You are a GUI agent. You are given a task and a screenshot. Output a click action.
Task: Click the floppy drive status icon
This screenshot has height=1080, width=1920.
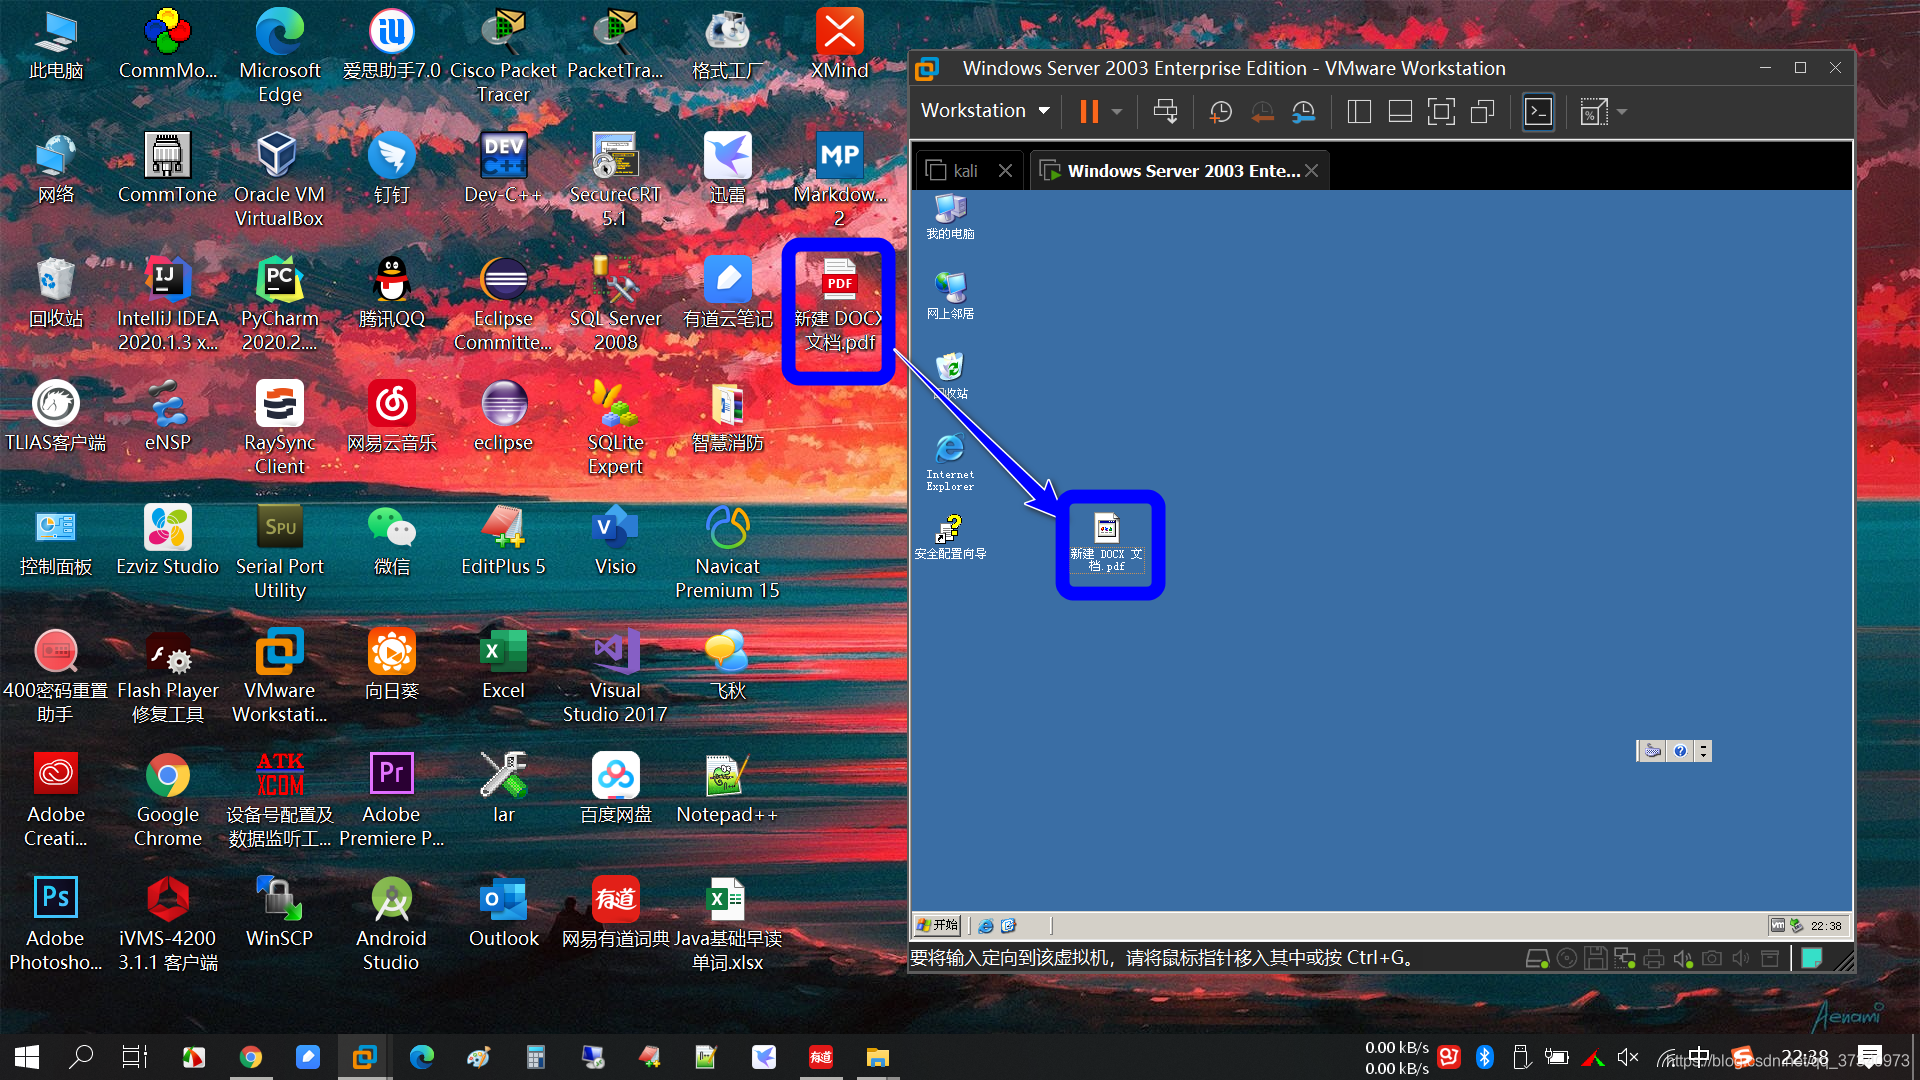pyautogui.click(x=1596, y=959)
